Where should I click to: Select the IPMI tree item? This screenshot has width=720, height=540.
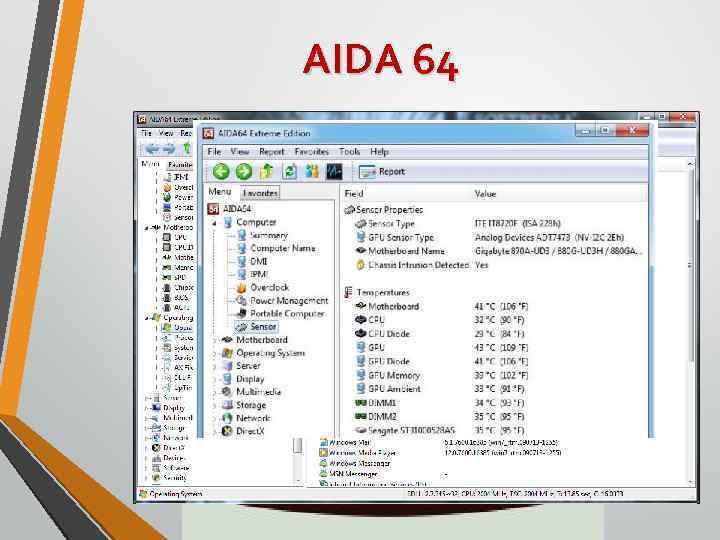[252, 274]
